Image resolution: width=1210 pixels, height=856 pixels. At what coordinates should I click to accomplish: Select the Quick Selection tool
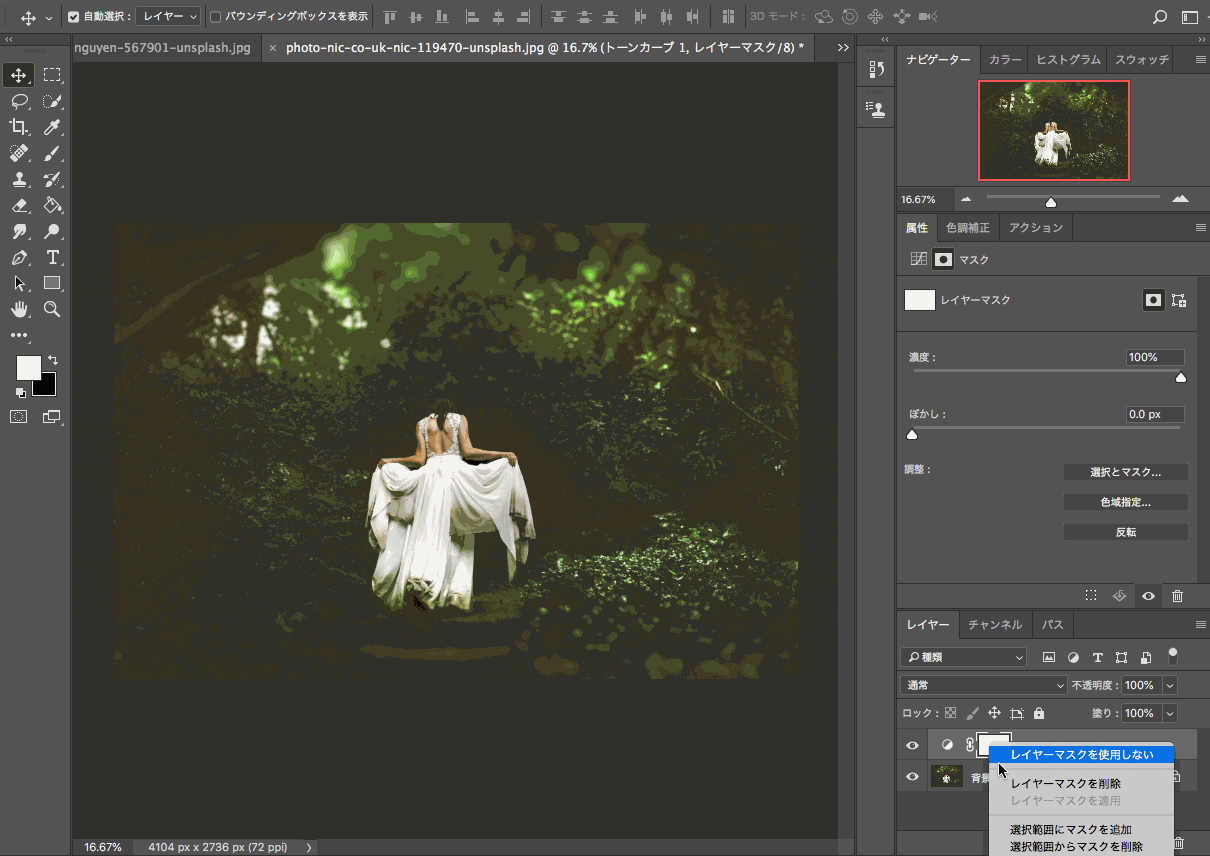(x=52, y=101)
